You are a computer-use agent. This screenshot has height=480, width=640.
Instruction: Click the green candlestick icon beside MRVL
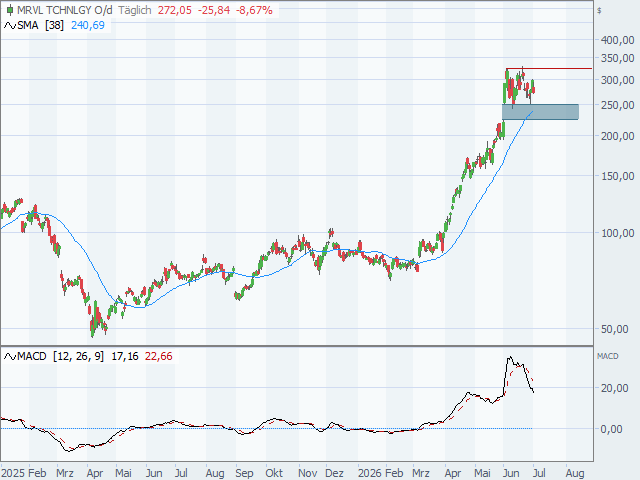10,10
